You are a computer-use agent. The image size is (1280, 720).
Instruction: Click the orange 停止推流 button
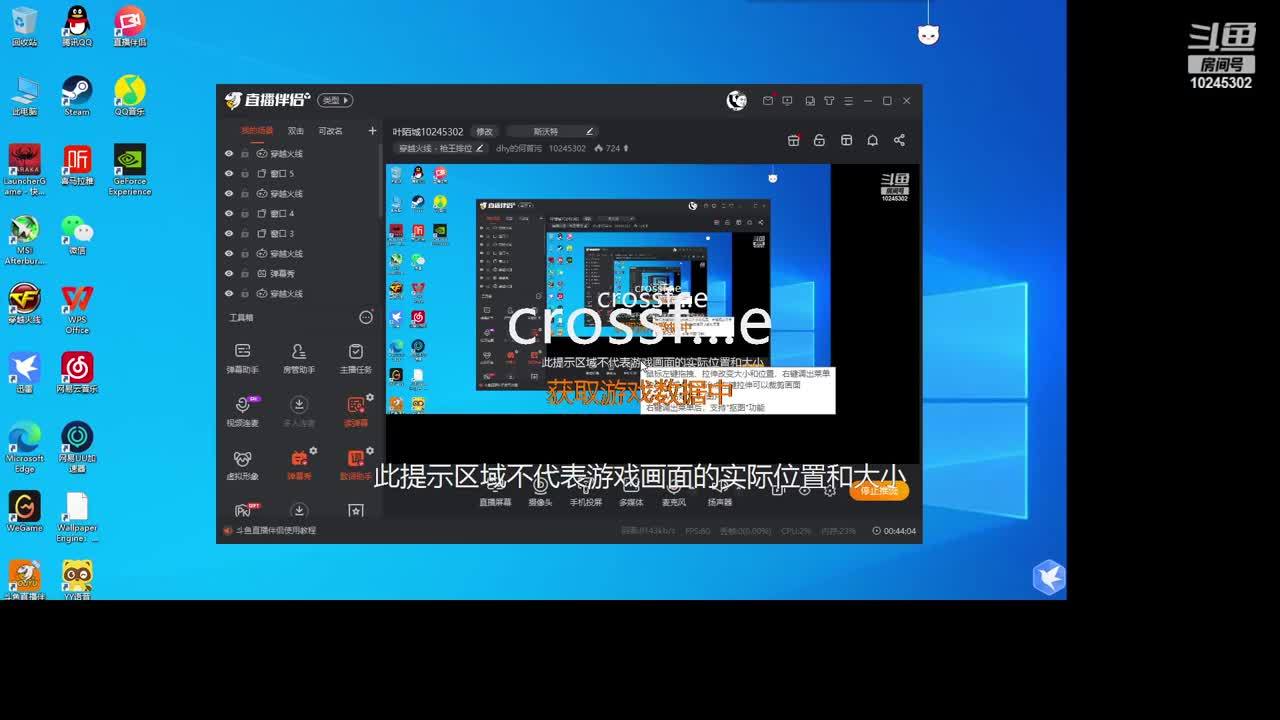tap(879, 491)
